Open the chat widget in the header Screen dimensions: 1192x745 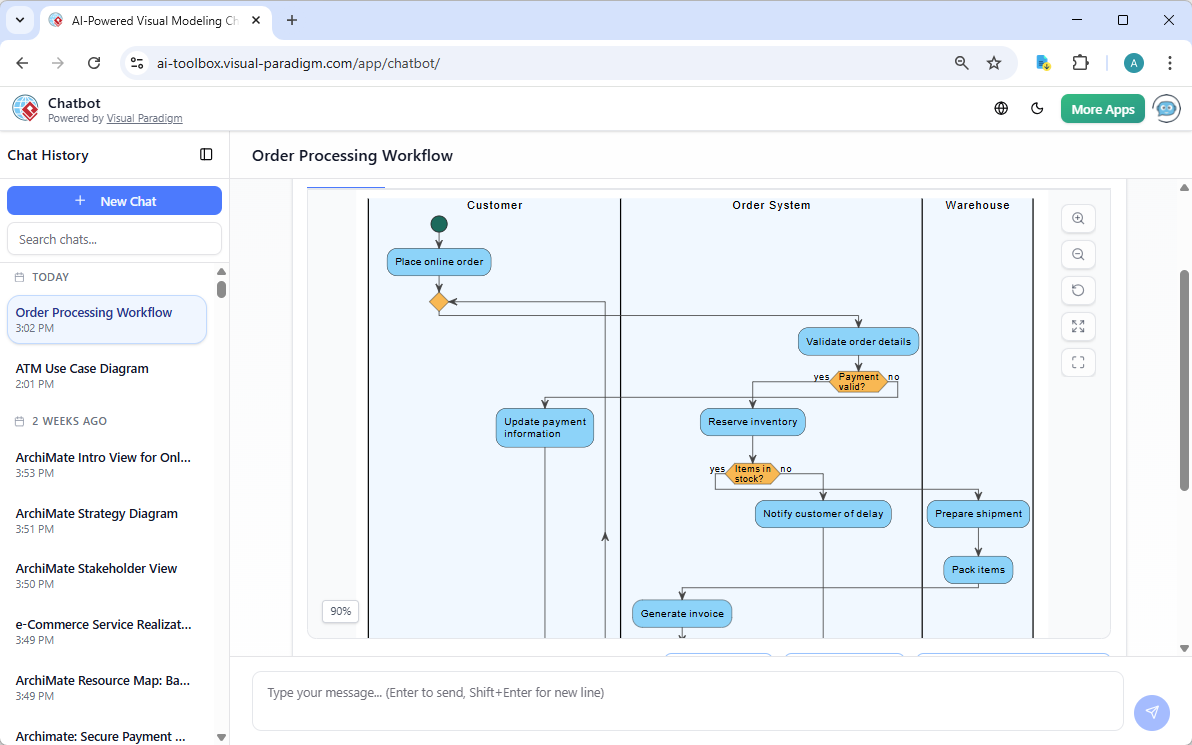click(x=1166, y=108)
